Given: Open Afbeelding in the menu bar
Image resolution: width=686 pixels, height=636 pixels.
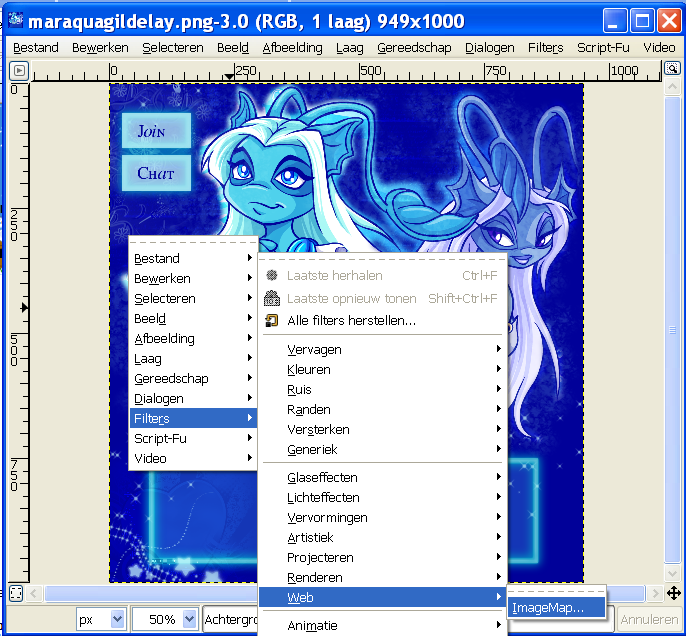Looking at the screenshot, I should point(292,48).
